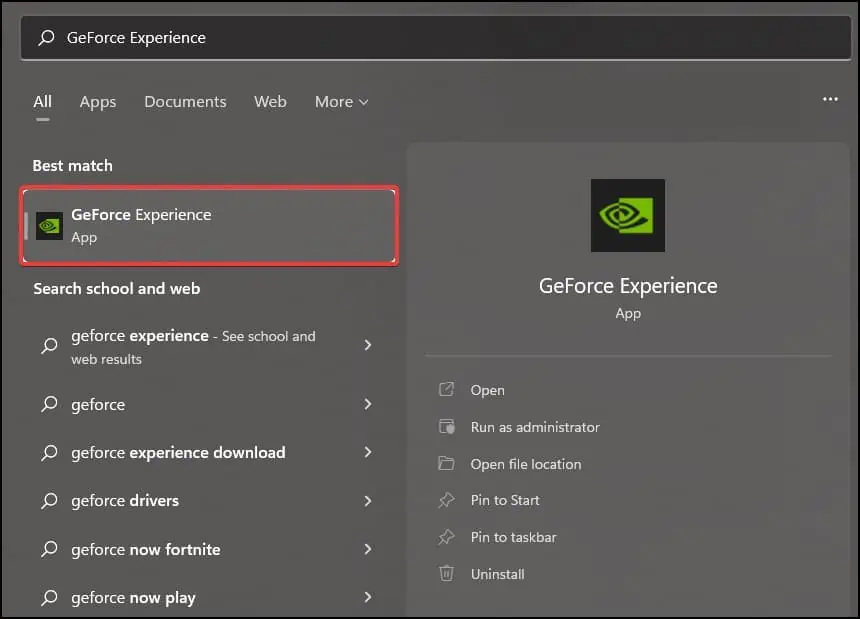Expand the geforce now fortnite suggestion chevron
Viewport: 860px width, 619px height.
click(368, 549)
